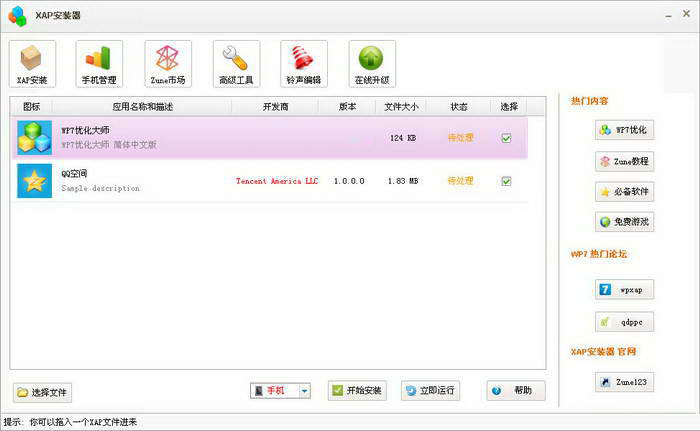The image size is (700, 431).
Task: Open 在线升级 green arrow icon
Action: coord(372,64)
